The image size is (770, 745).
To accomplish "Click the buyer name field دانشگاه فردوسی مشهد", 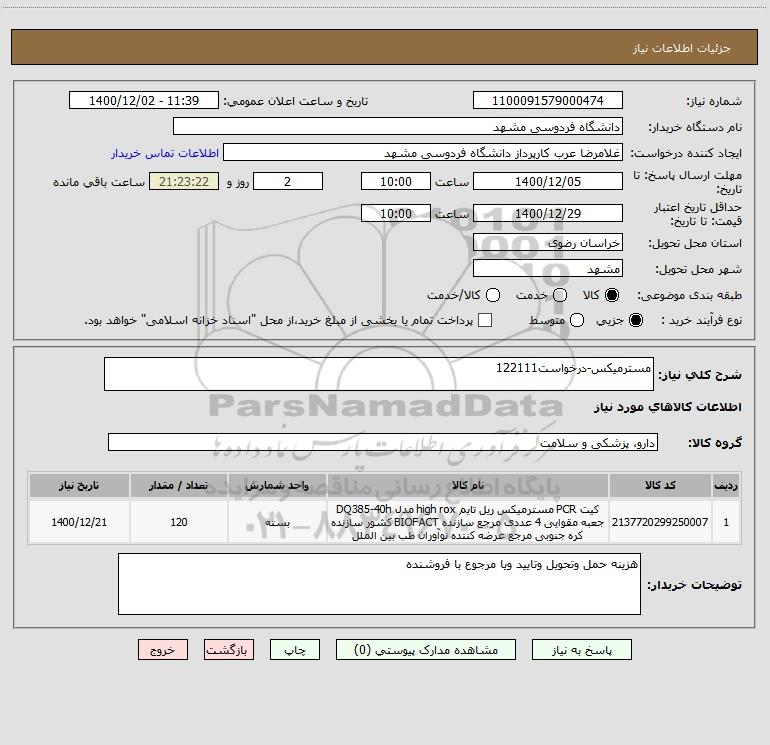I will pyautogui.click(x=398, y=126).
